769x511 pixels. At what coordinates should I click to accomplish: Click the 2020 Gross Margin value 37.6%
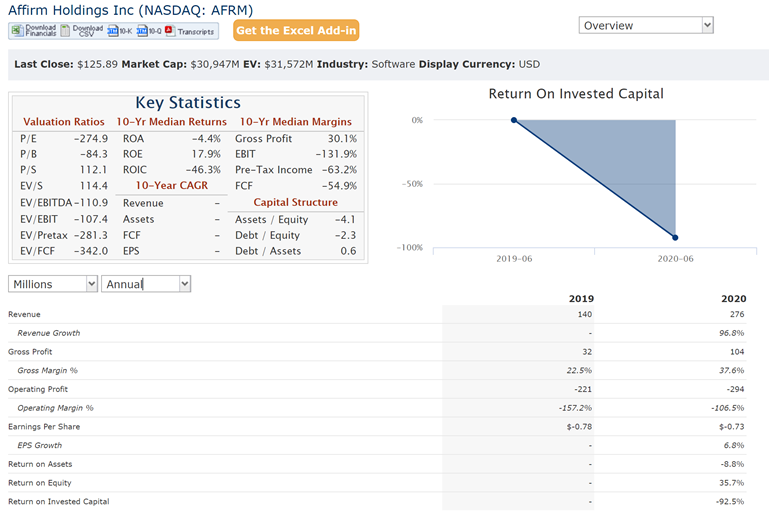tap(732, 370)
